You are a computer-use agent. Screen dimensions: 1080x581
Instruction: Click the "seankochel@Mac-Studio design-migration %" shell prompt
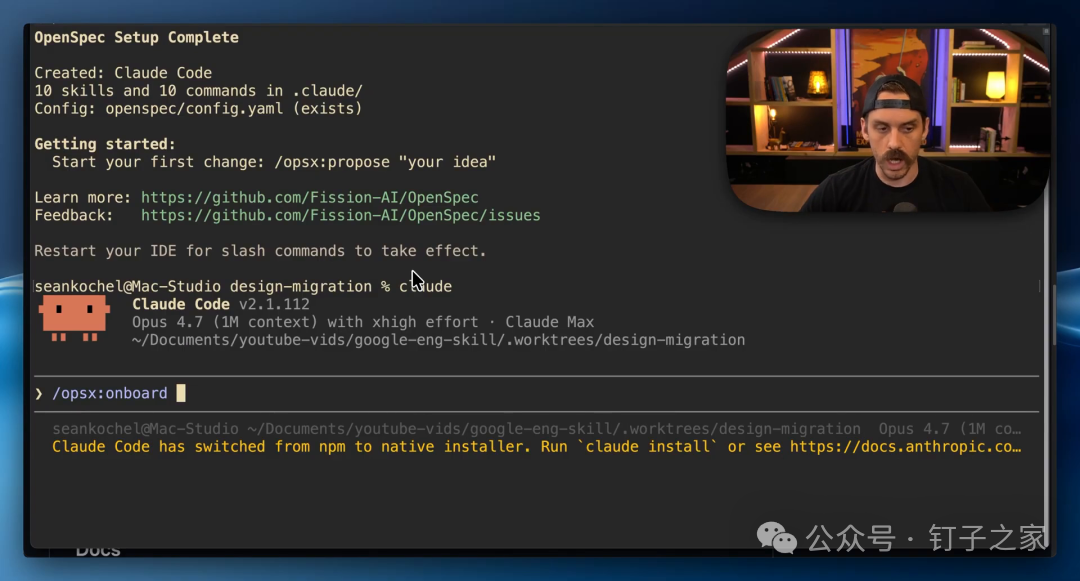[x=212, y=287]
